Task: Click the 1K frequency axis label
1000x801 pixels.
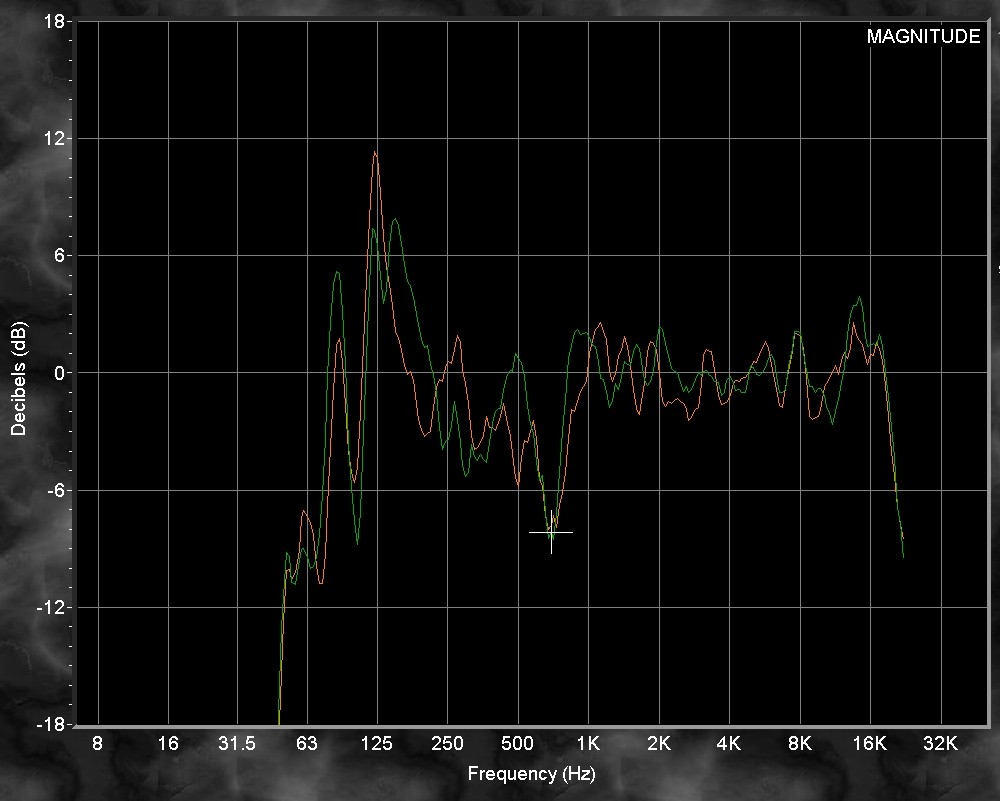Action: tap(588, 744)
